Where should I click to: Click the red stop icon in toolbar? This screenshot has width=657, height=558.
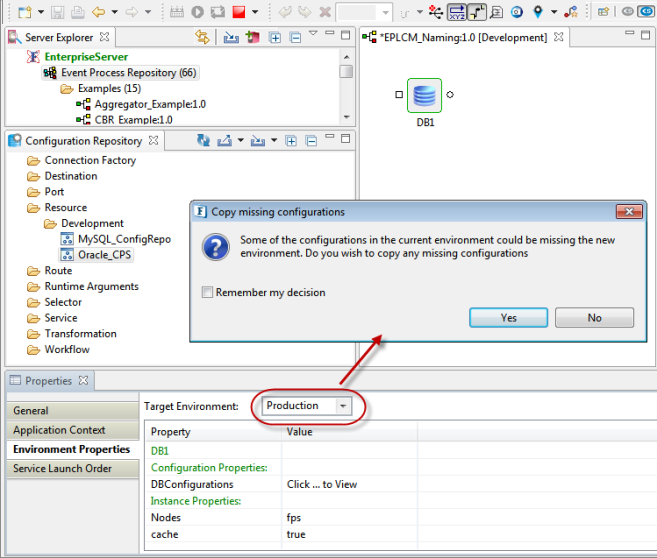[239, 12]
